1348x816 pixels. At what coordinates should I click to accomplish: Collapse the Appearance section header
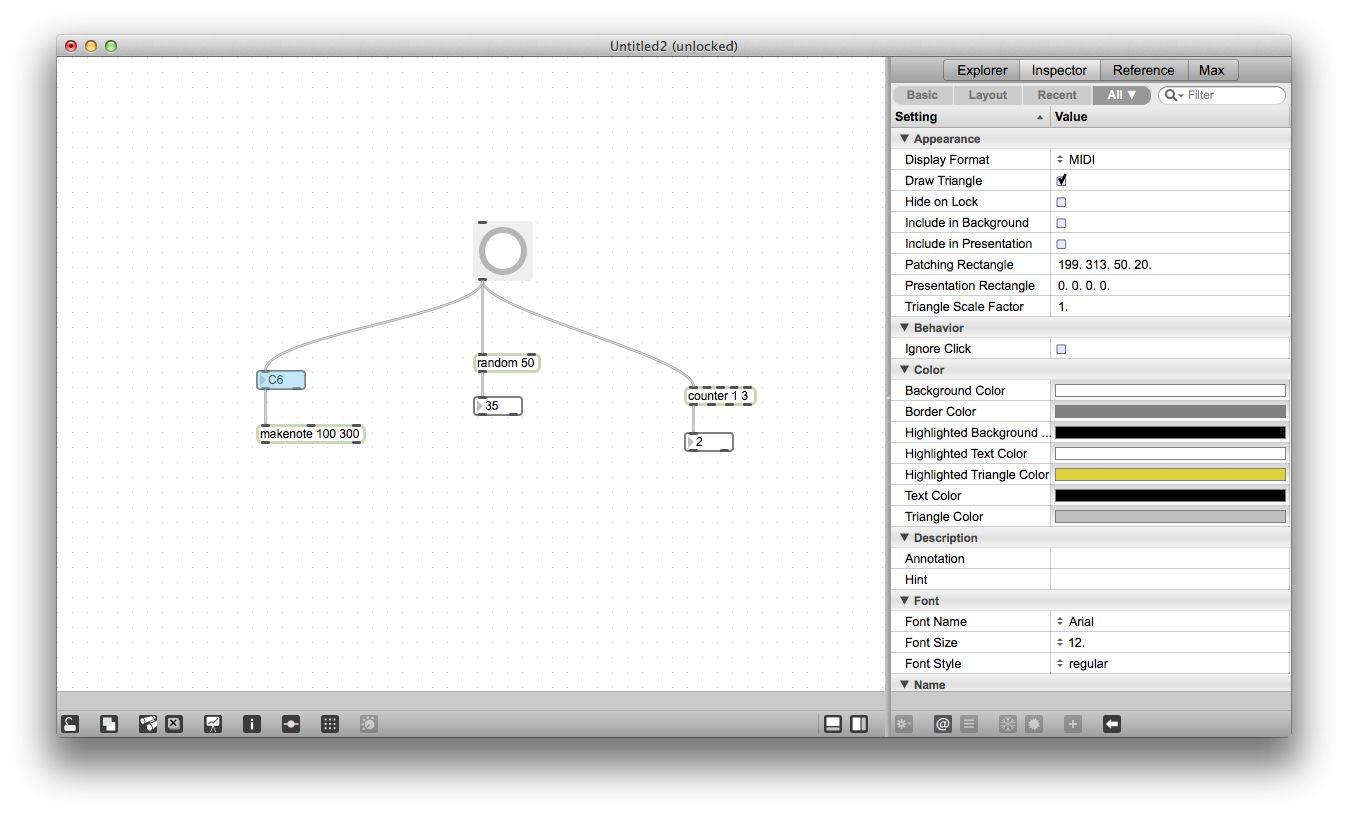coord(904,138)
